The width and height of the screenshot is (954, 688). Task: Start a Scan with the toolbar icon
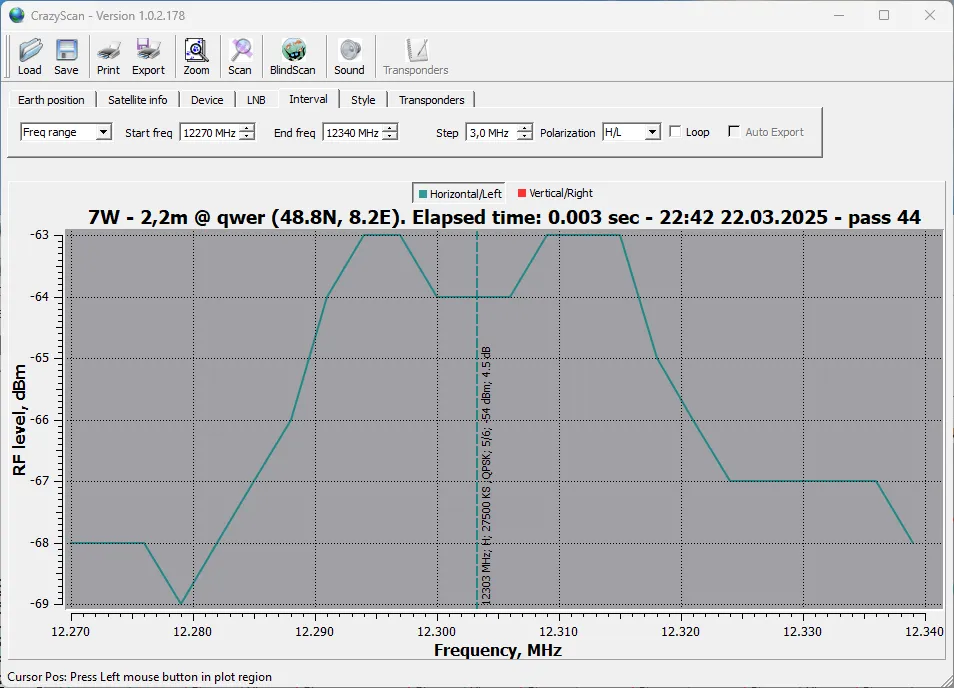240,56
